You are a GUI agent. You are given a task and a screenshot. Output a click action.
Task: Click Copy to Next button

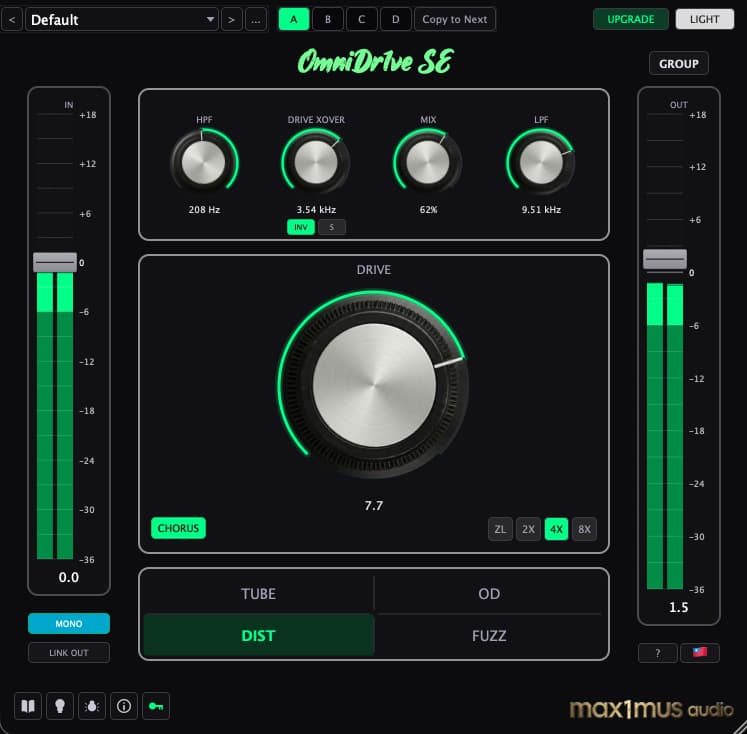(x=455, y=20)
